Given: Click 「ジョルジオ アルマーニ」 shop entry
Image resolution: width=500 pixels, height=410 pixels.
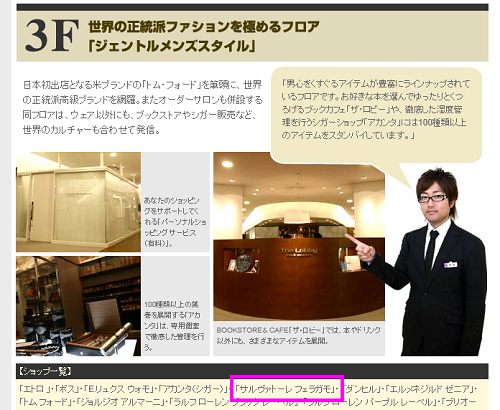Looking at the screenshot, I should pos(121,402).
